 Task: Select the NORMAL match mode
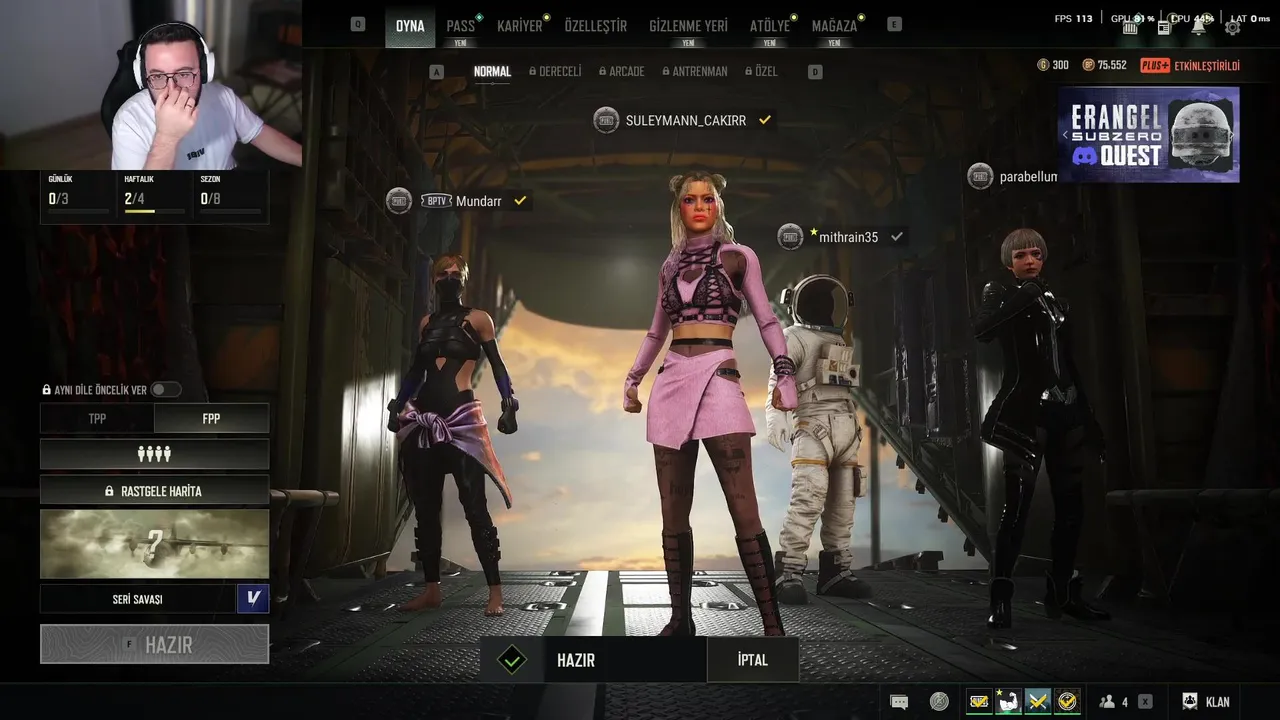tap(492, 72)
